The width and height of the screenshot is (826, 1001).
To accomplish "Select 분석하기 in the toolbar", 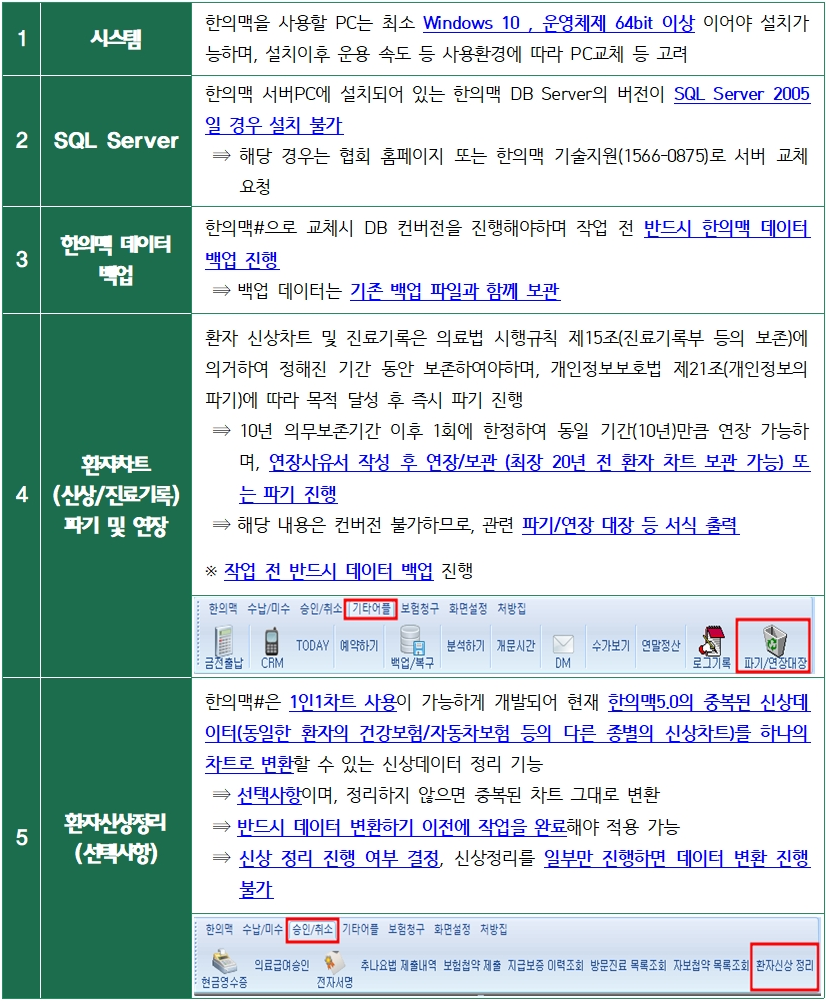I will pos(465,645).
